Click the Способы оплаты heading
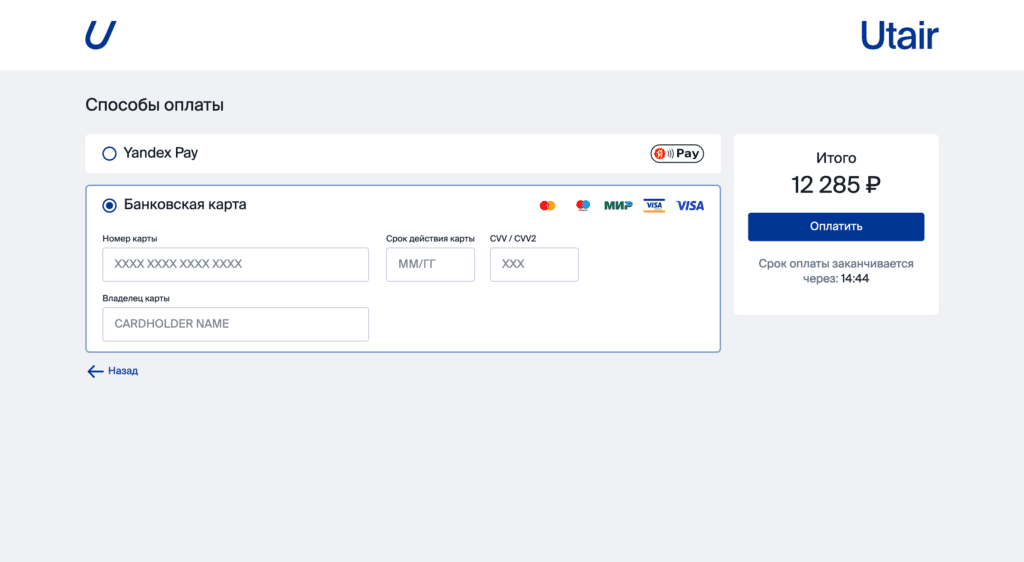This screenshot has height=562, width=1024. tap(154, 105)
